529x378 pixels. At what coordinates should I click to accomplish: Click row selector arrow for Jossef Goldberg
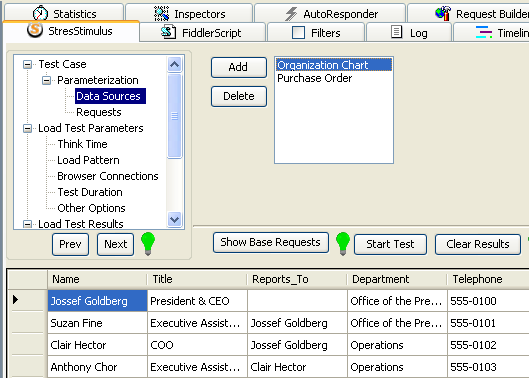click(15, 299)
